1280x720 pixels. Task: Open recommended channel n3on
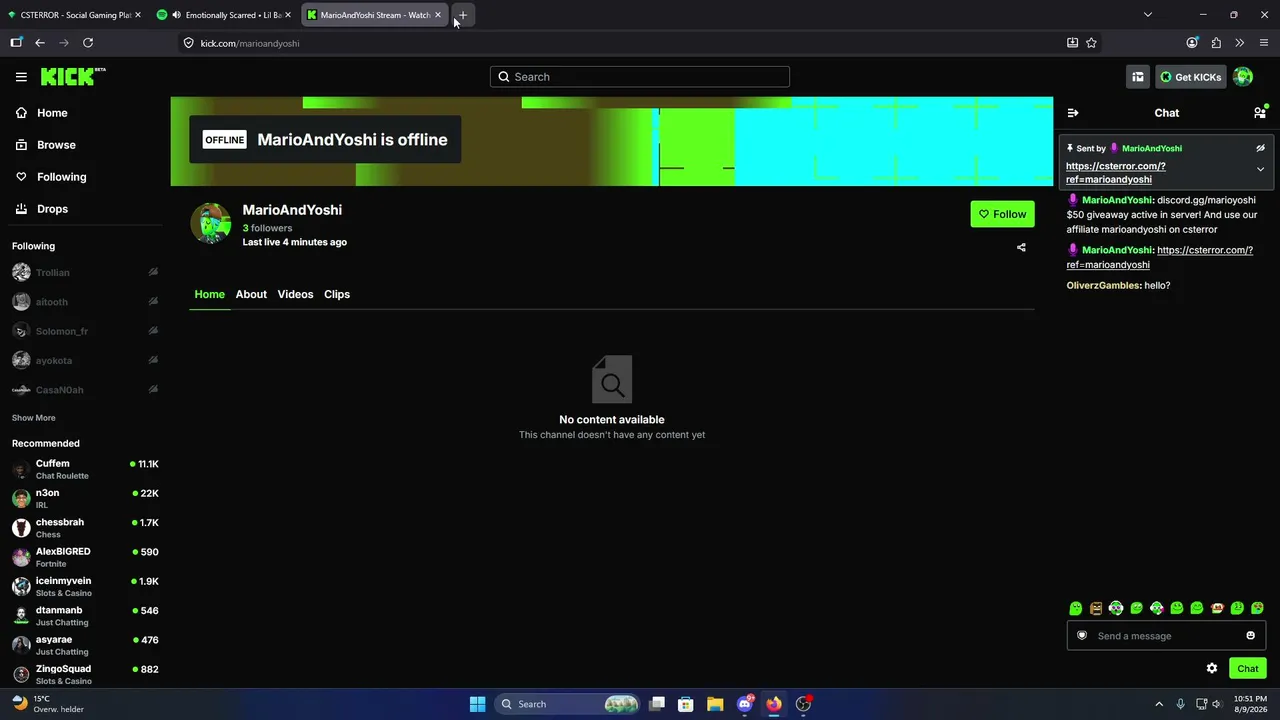[85, 498]
